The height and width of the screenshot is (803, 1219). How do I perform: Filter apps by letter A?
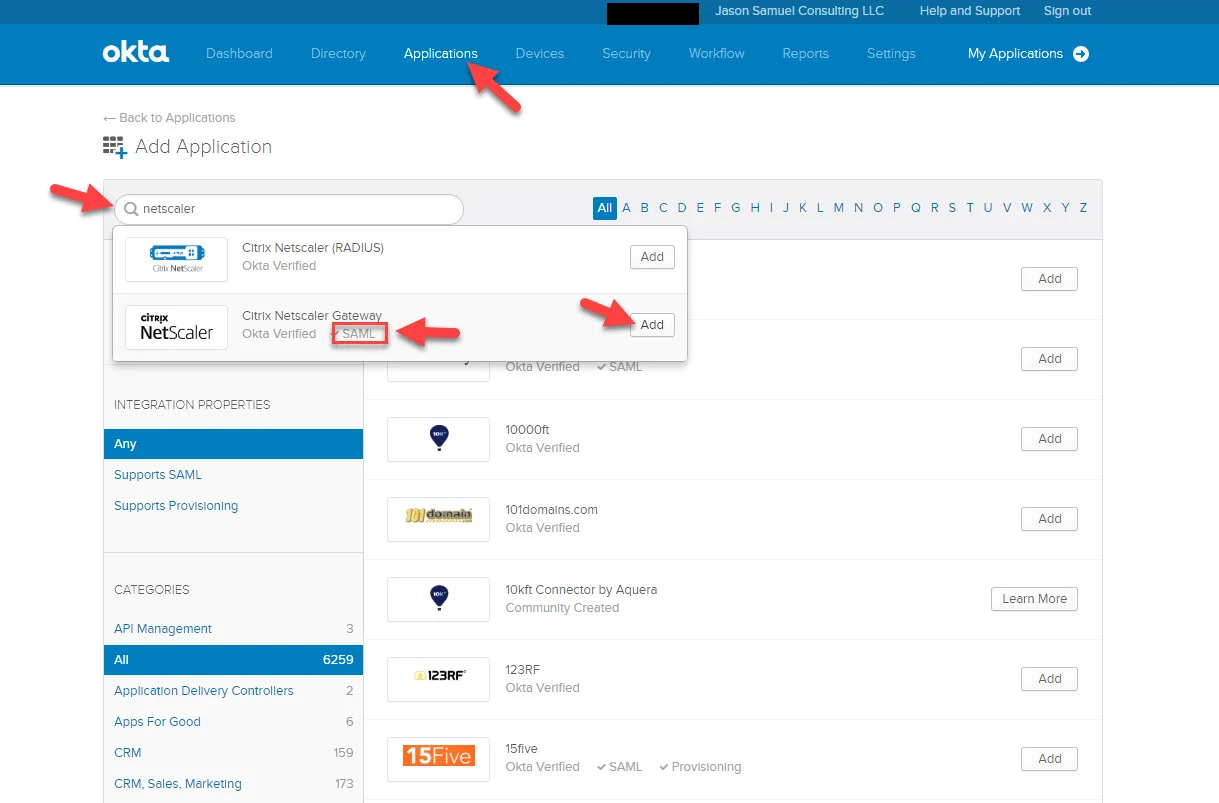click(x=626, y=208)
